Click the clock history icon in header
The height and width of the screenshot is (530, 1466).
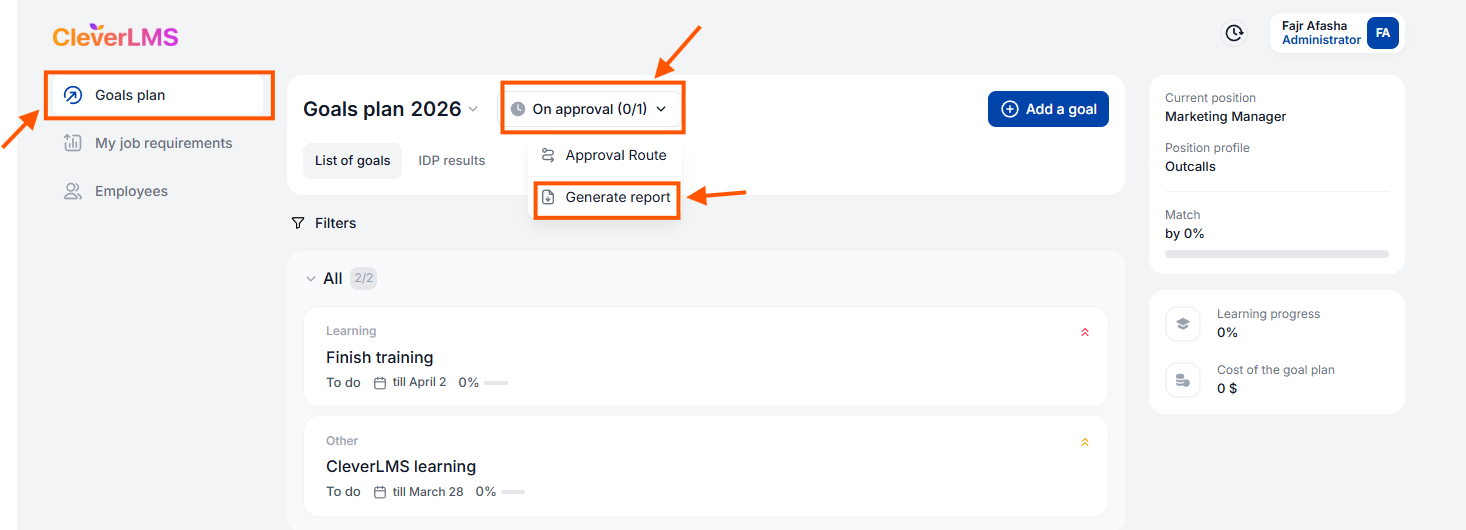click(1235, 33)
